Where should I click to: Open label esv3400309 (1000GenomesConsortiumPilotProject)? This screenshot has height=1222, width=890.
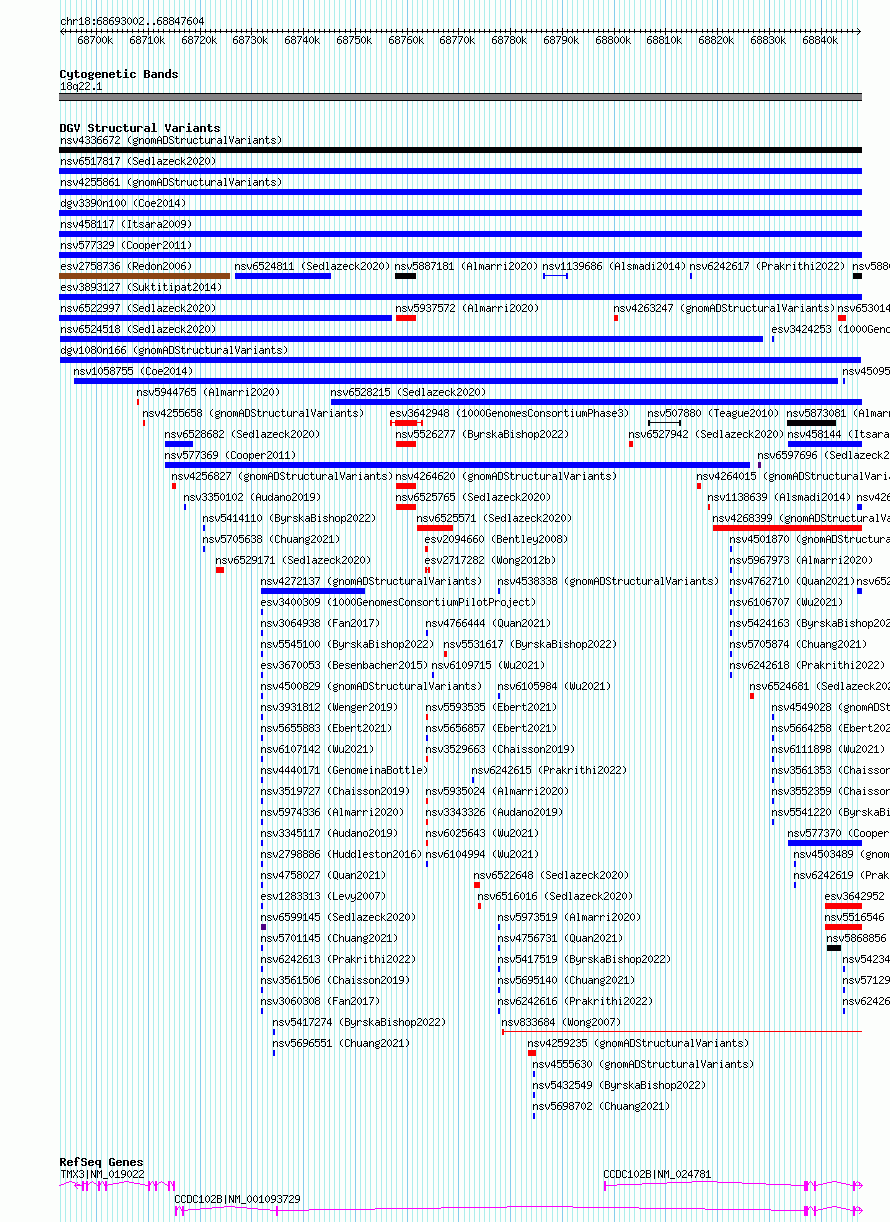(399, 602)
